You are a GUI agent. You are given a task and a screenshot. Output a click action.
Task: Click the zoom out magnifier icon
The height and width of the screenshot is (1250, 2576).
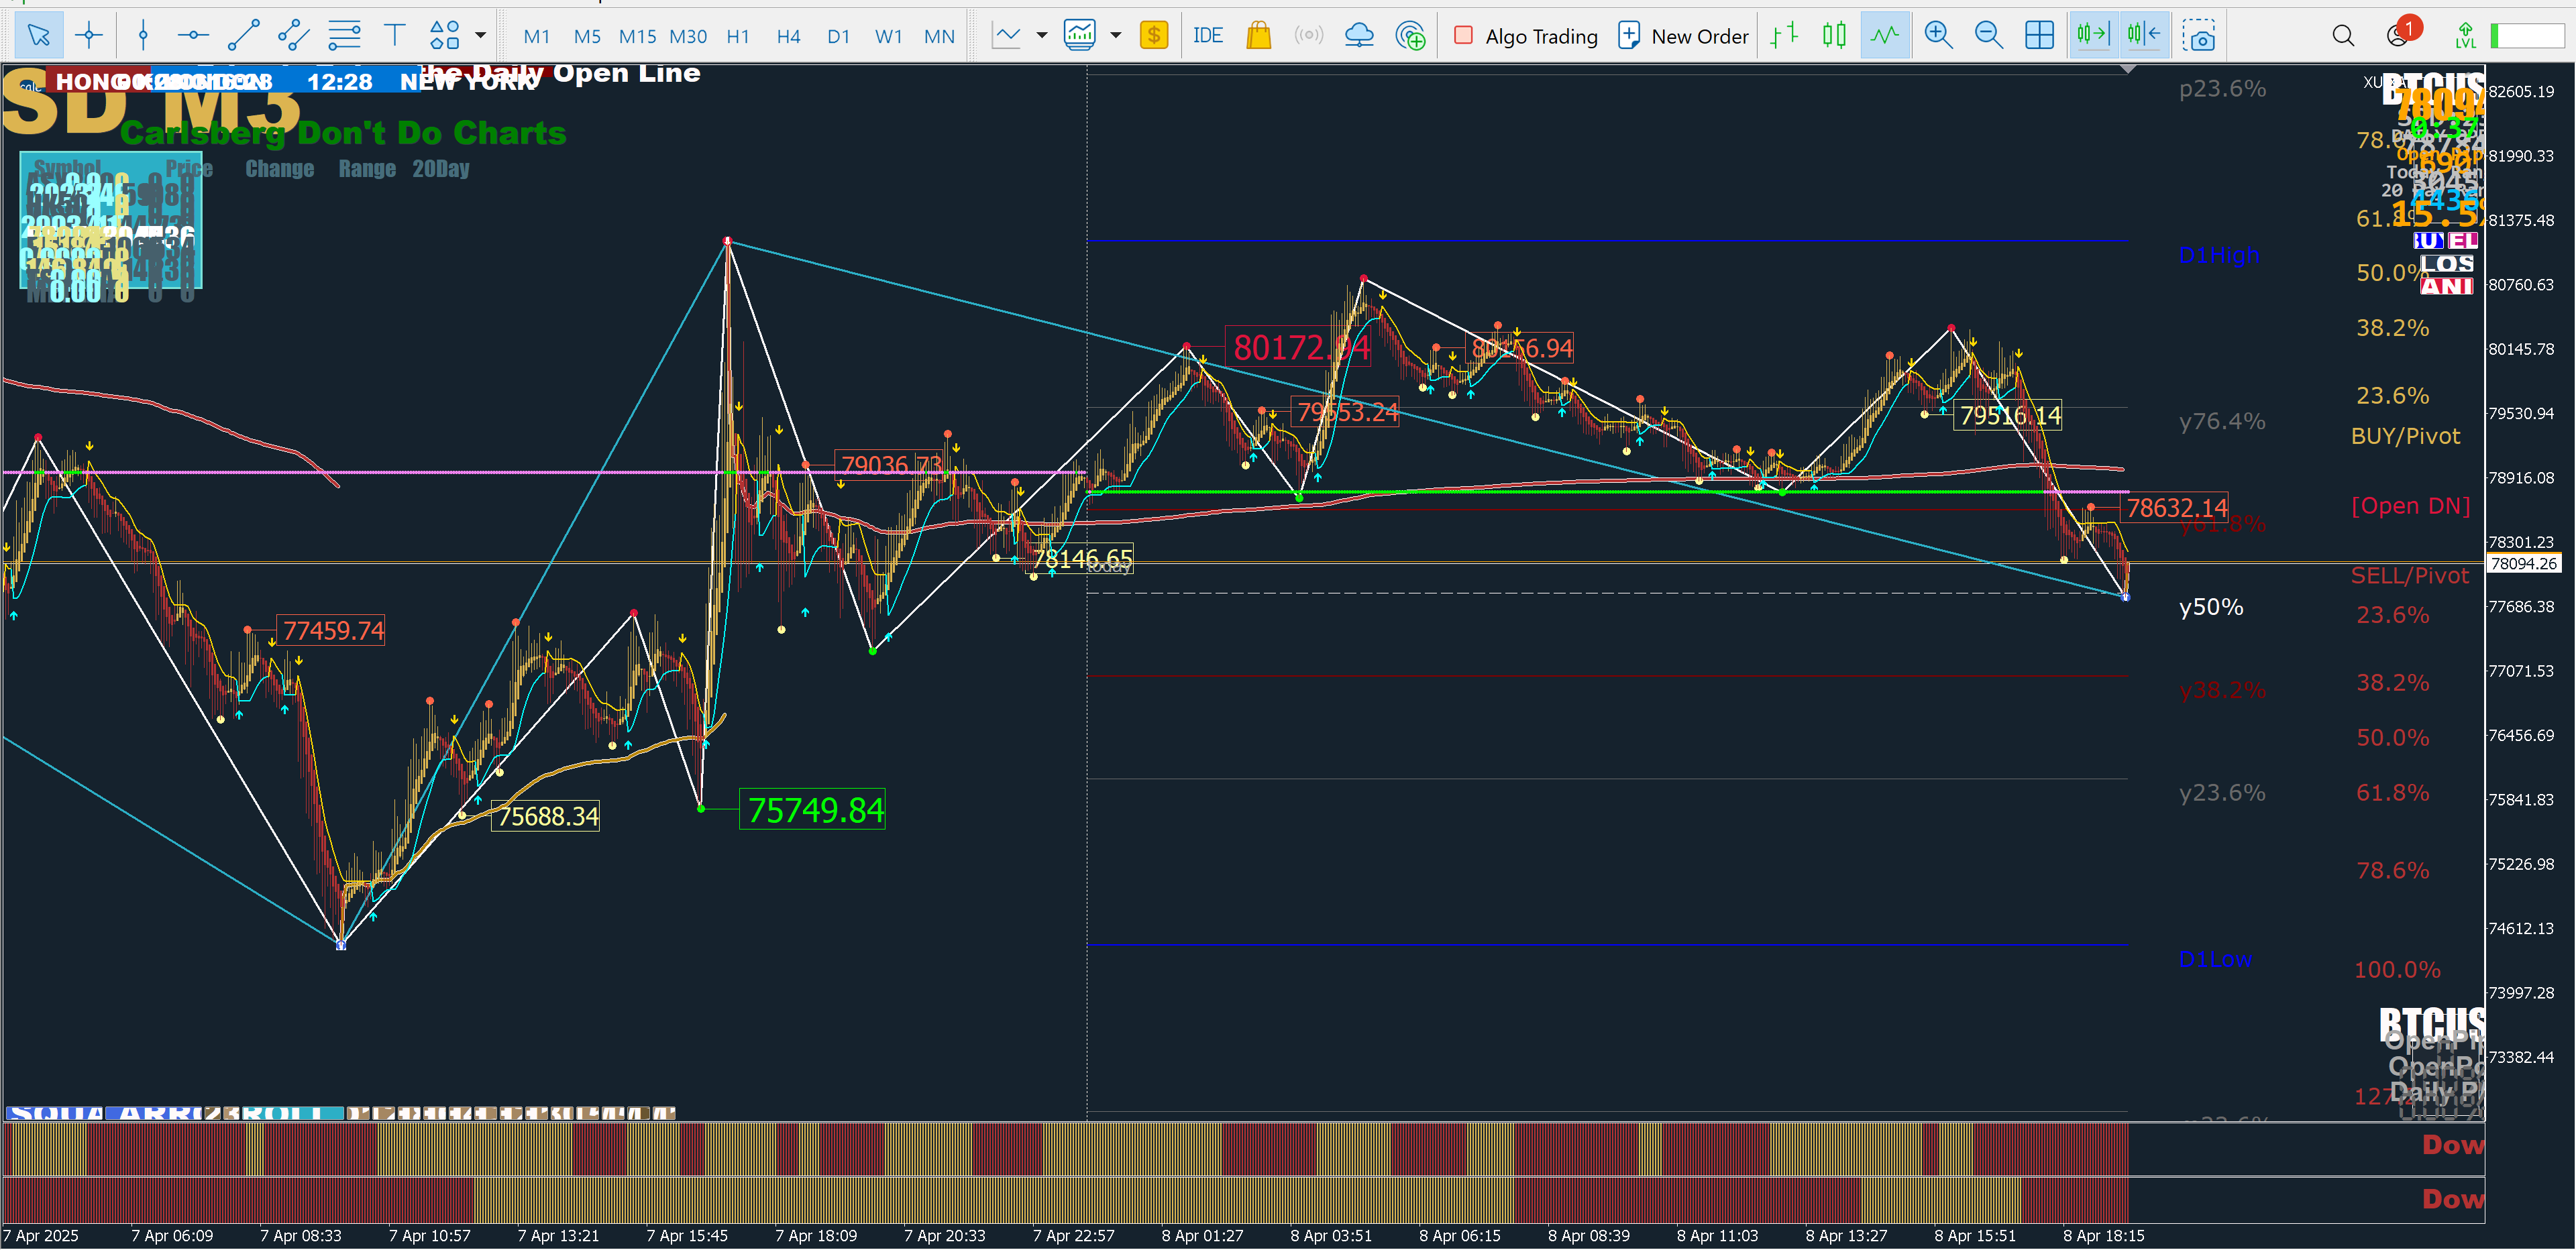point(1988,36)
